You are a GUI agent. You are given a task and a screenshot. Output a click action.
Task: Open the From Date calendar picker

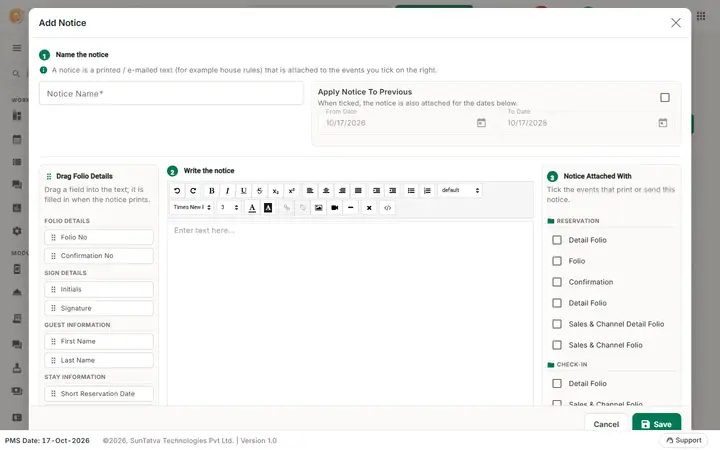[x=481, y=123]
